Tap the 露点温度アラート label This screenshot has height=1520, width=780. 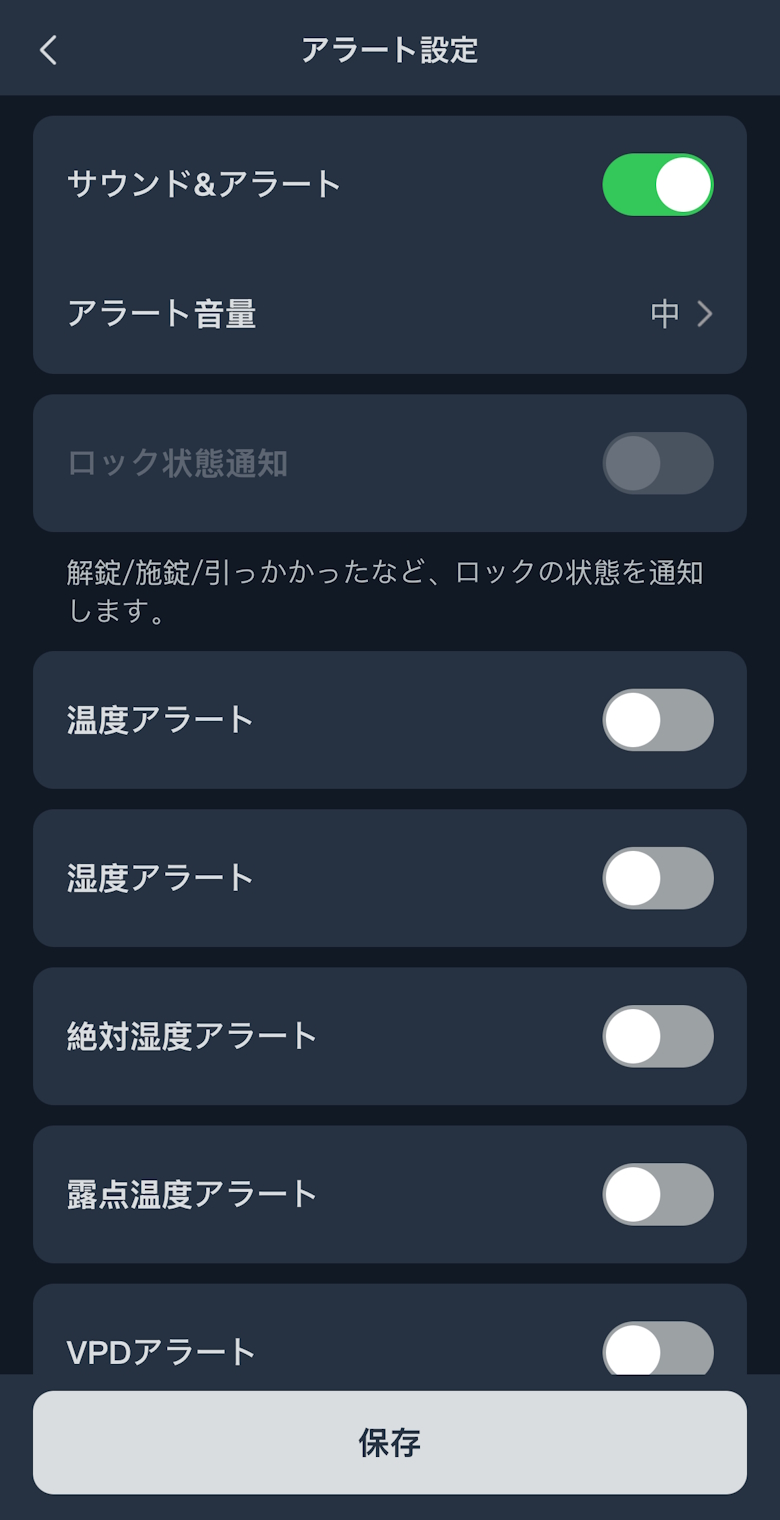pyautogui.click(x=192, y=1194)
